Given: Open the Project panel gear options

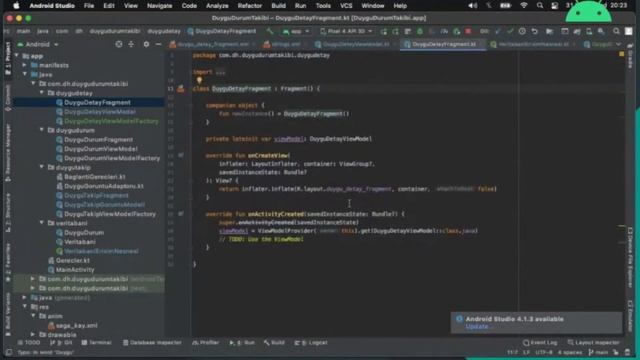Looking at the screenshot, I should pyautogui.click(x=146, y=44).
